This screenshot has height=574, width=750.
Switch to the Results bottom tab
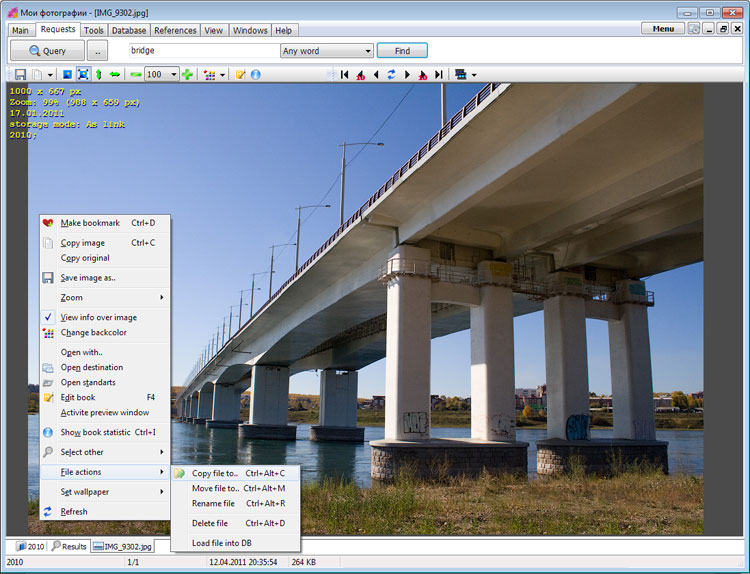coord(68,546)
